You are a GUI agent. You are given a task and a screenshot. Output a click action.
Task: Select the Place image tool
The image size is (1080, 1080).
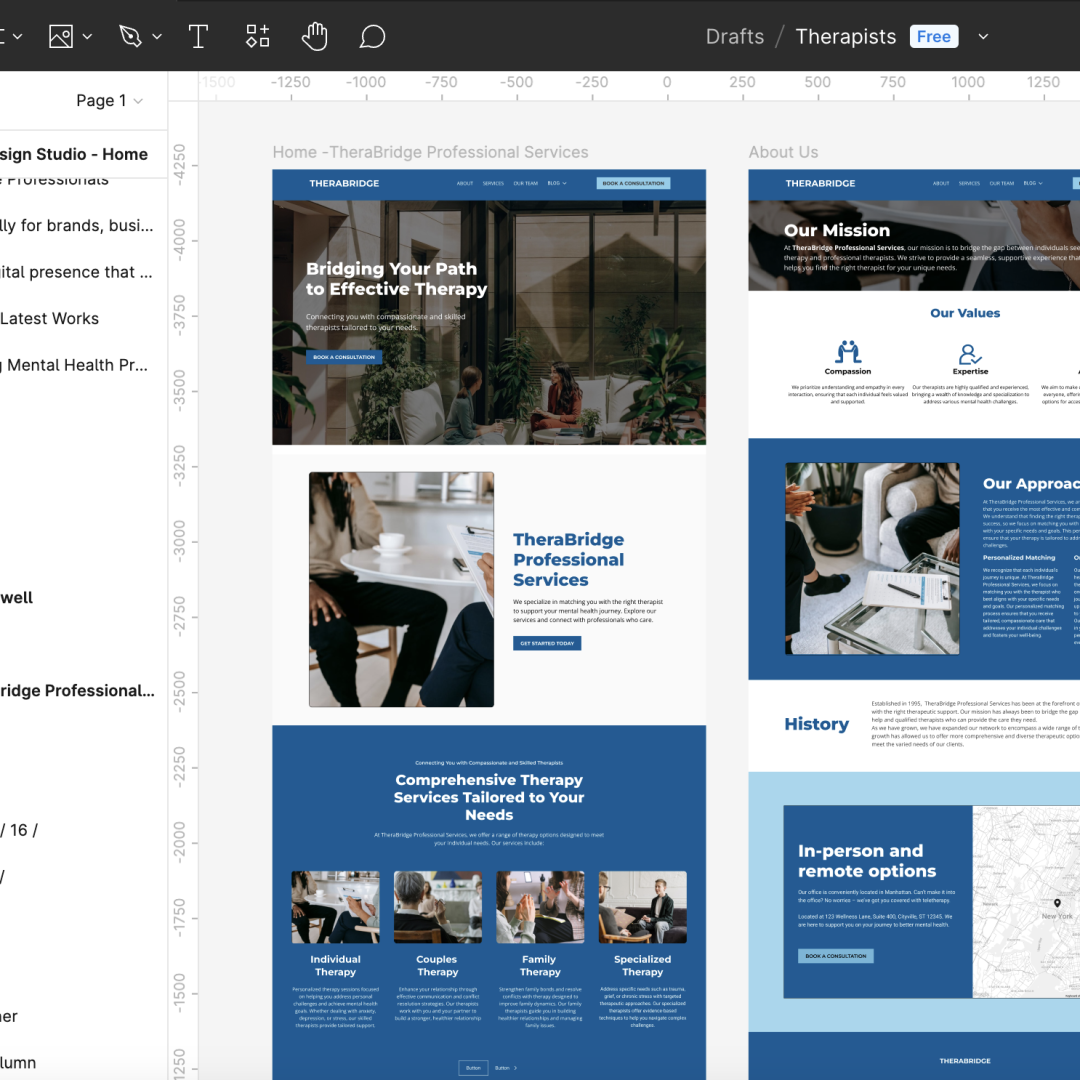tap(61, 37)
